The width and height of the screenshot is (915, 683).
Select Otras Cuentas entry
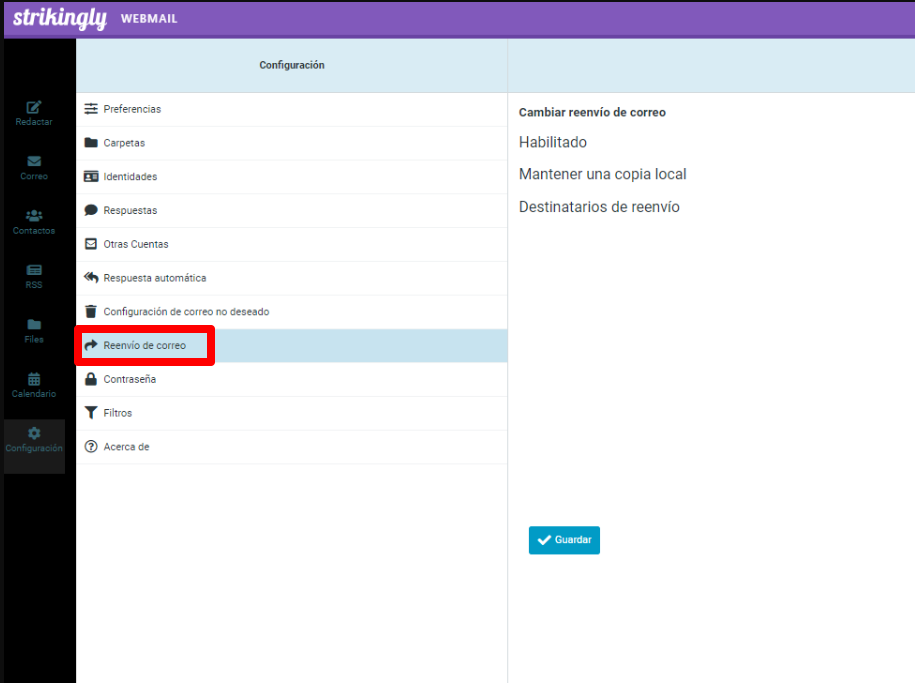pos(292,245)
